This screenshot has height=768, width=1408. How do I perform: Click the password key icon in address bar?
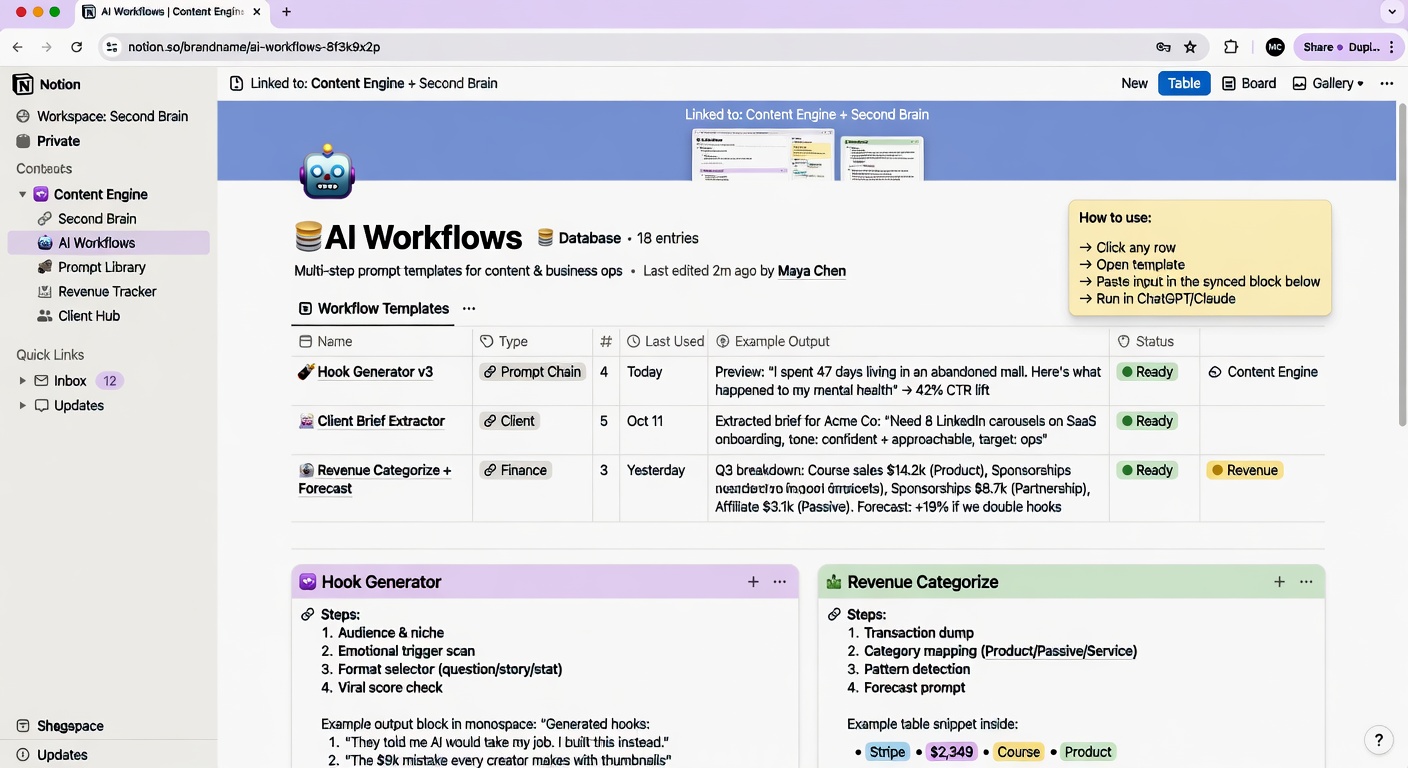(1163, 47)
